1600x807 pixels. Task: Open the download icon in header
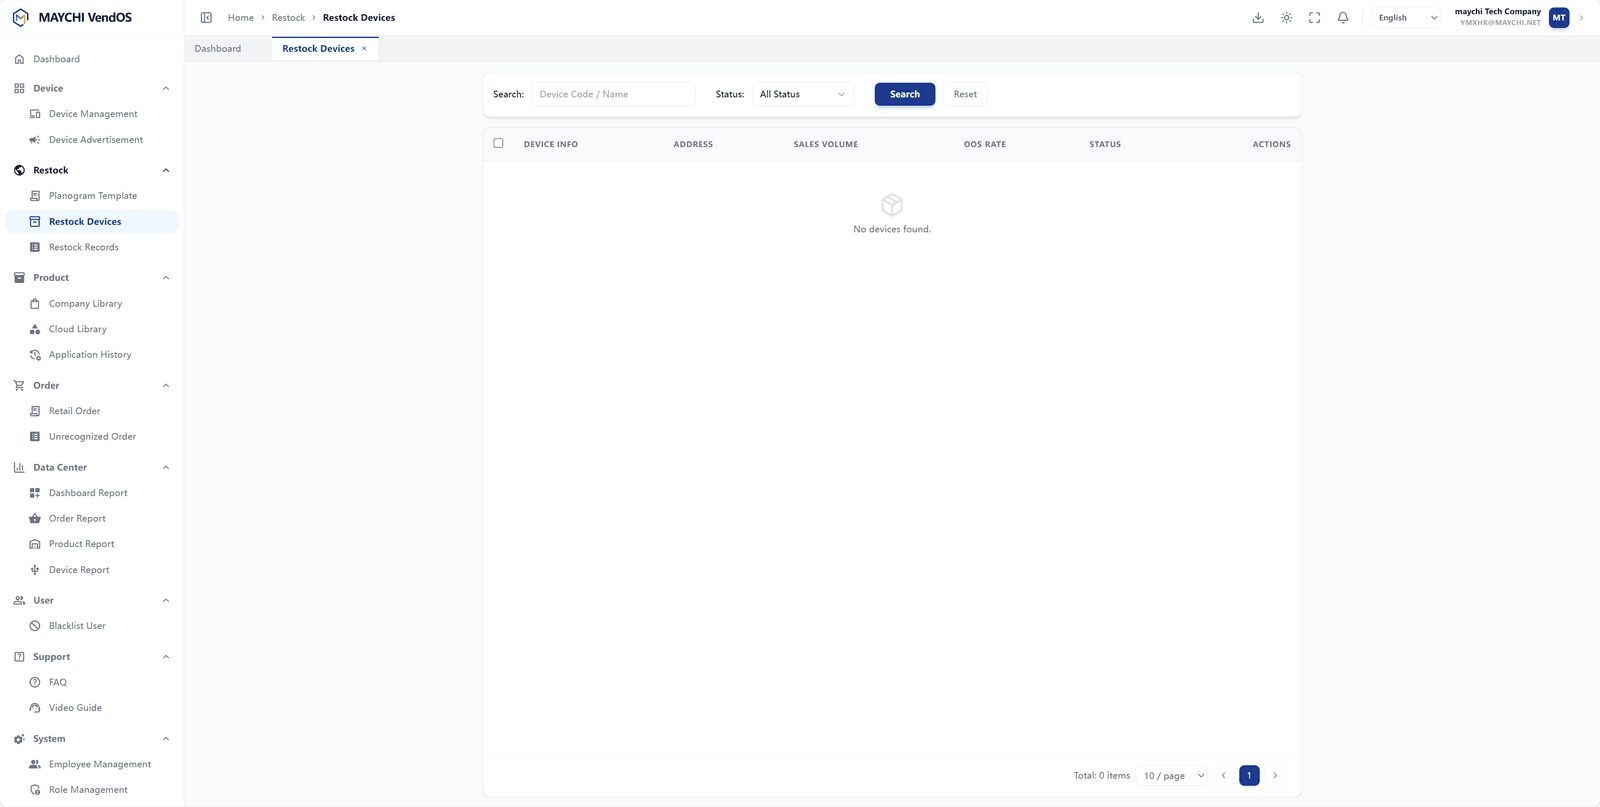(x=1258, y=18)
